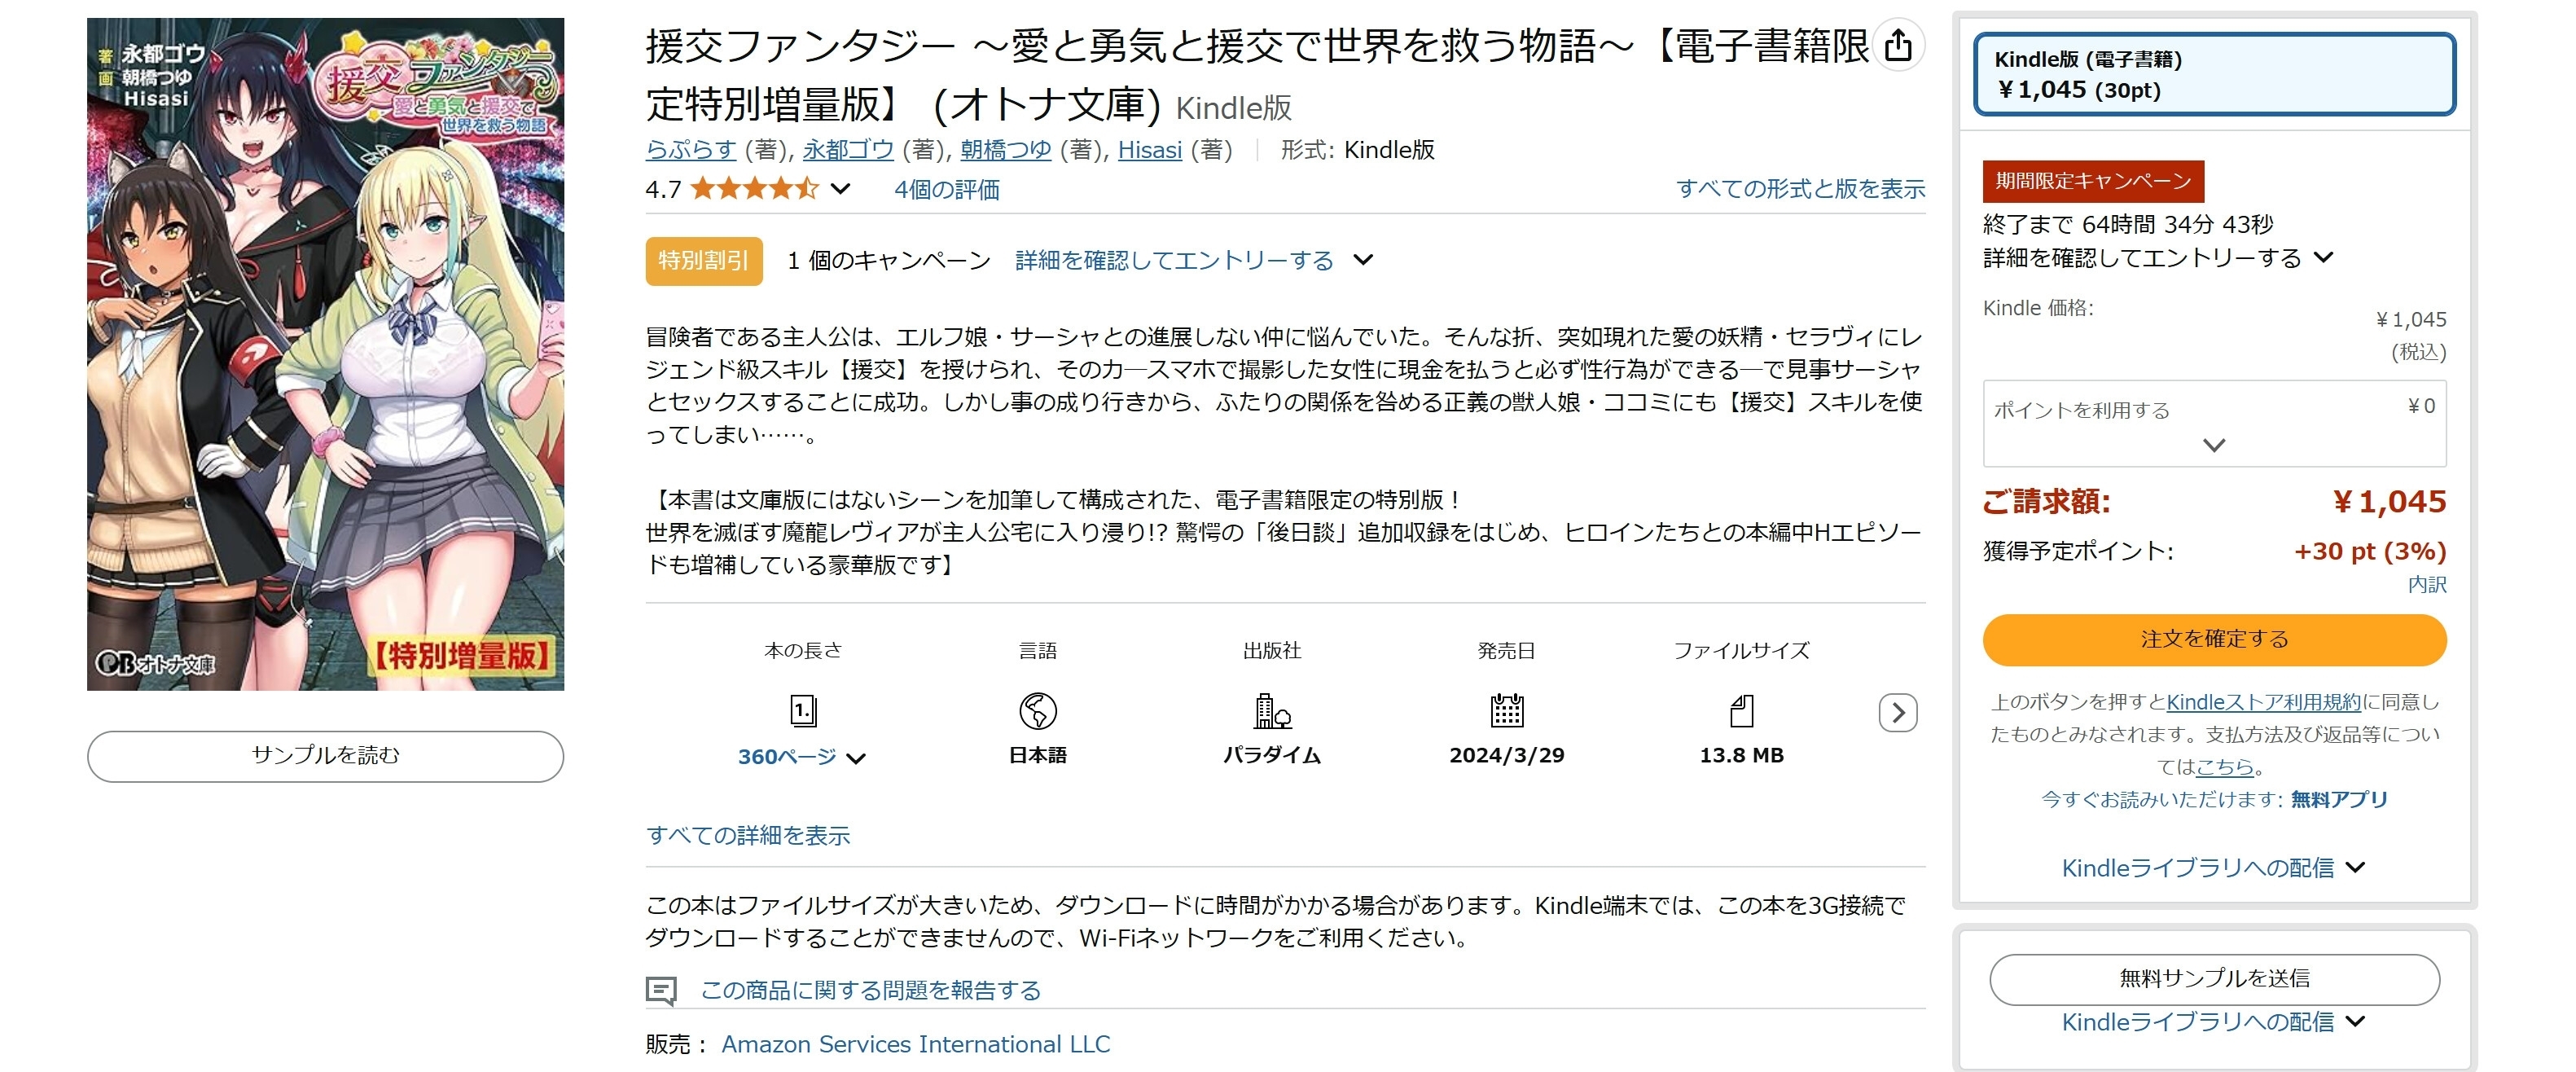Viewport: 2576px width, 1072px height.
Task: Click the 注文を確定する order button
Action: (2214, 640)
